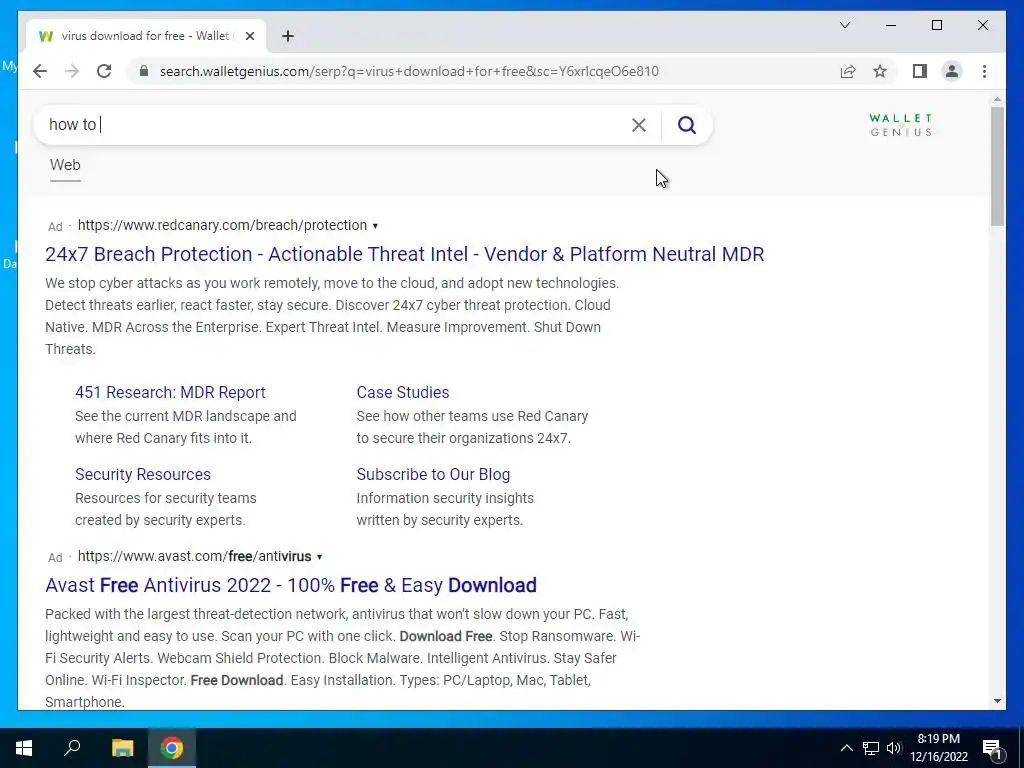Open the taskbar clock and date
The image size is (1024, 768).
[939, 748]
